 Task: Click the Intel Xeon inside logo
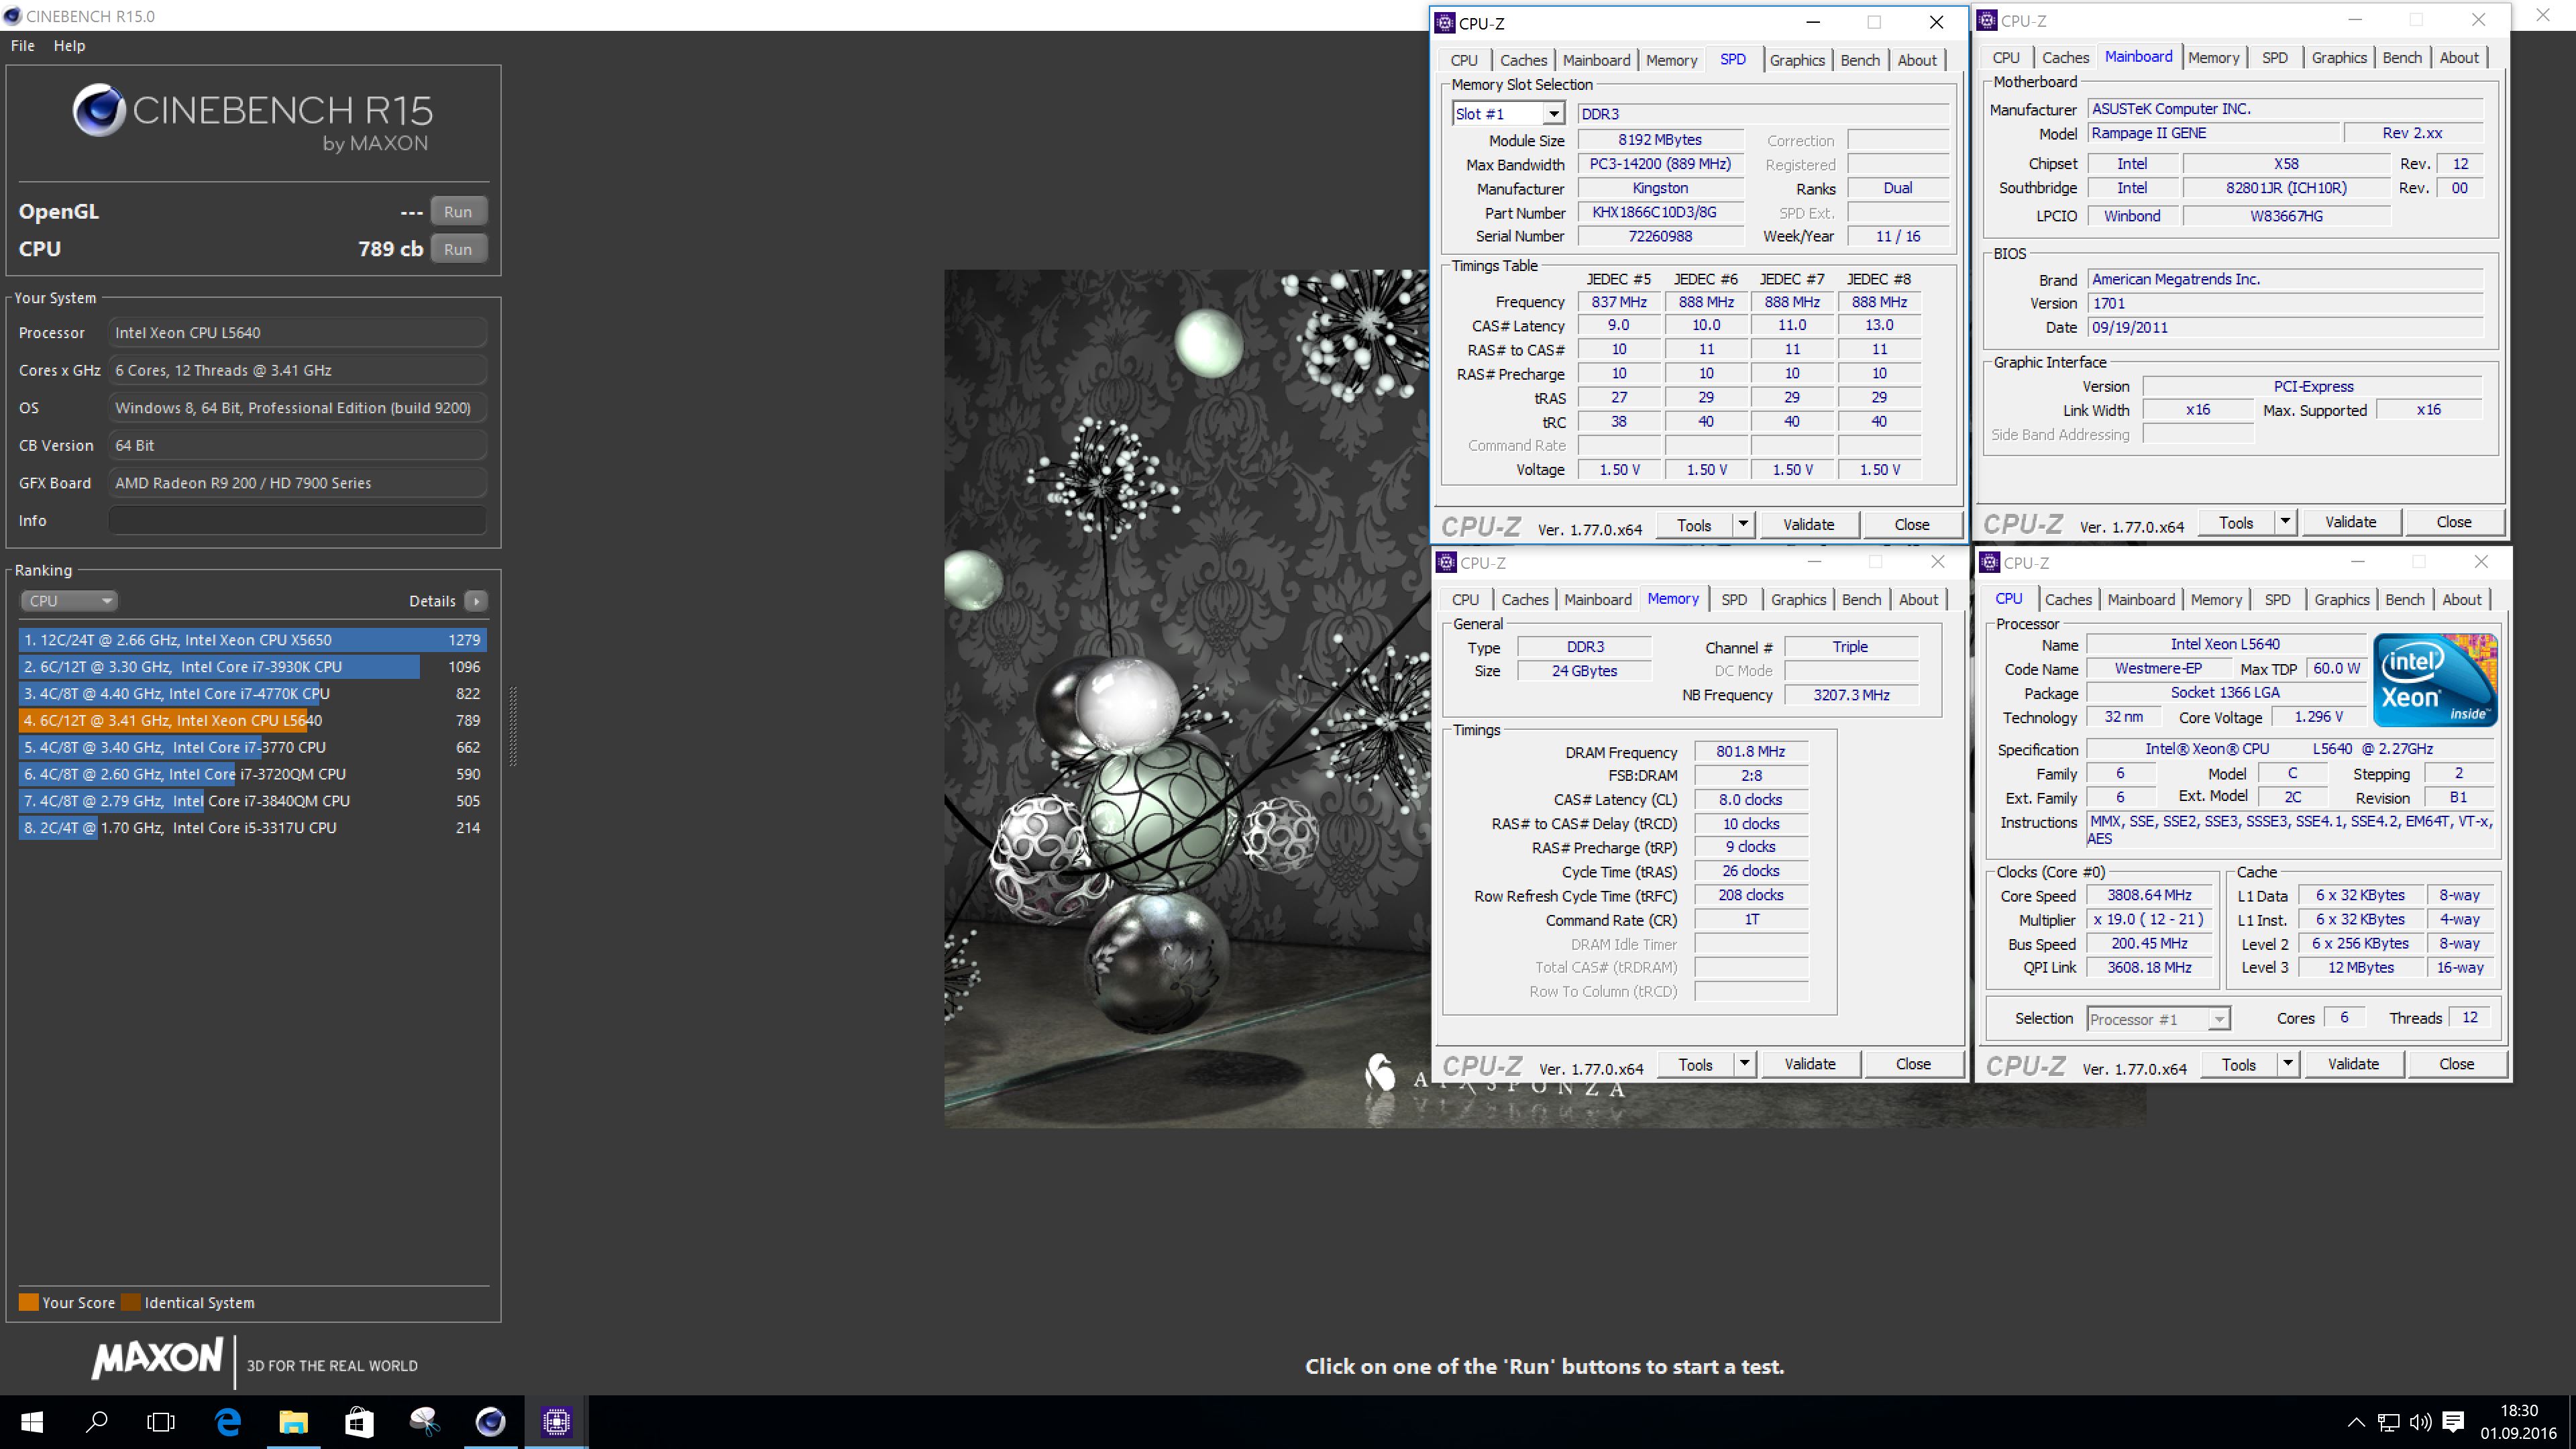point(2435,680)
